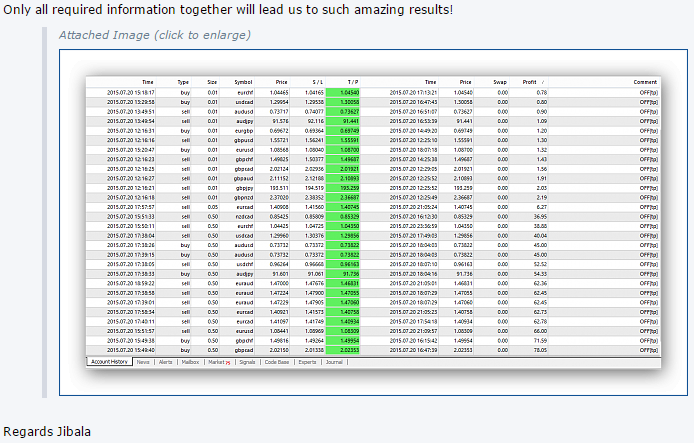Click the Swap column header
The height and width of the screenshot is (443, 694).
[x=500, y=82]
